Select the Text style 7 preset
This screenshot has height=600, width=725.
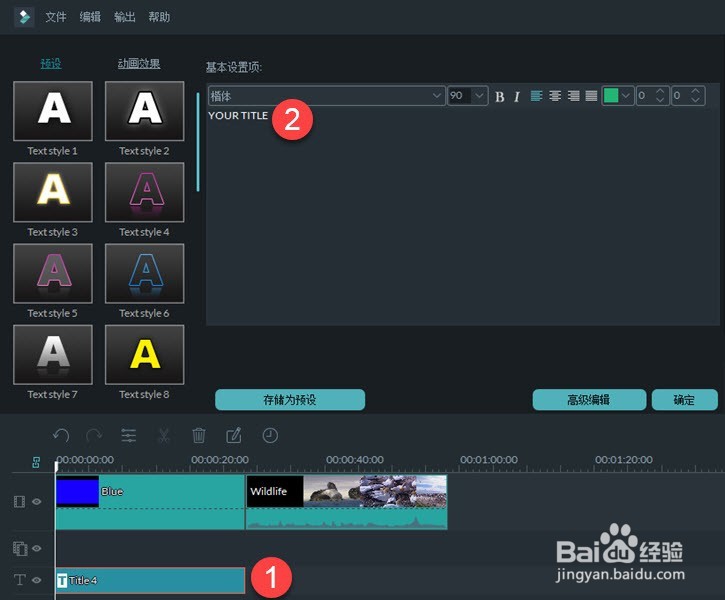coord(53,355)
